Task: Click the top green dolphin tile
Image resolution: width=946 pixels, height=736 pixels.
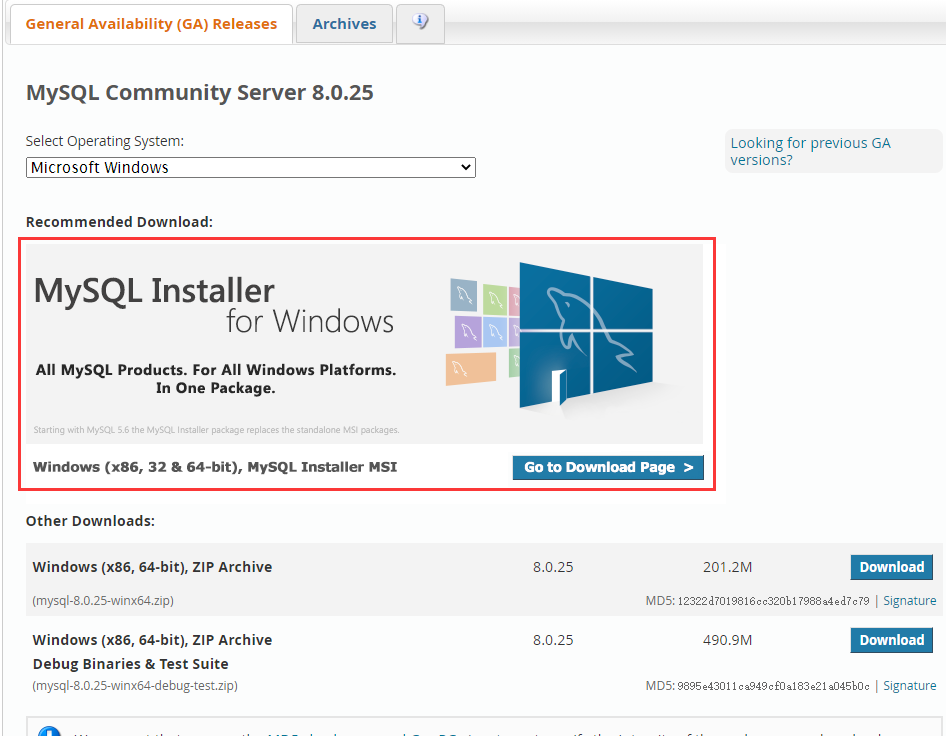Action: point(495,299)
